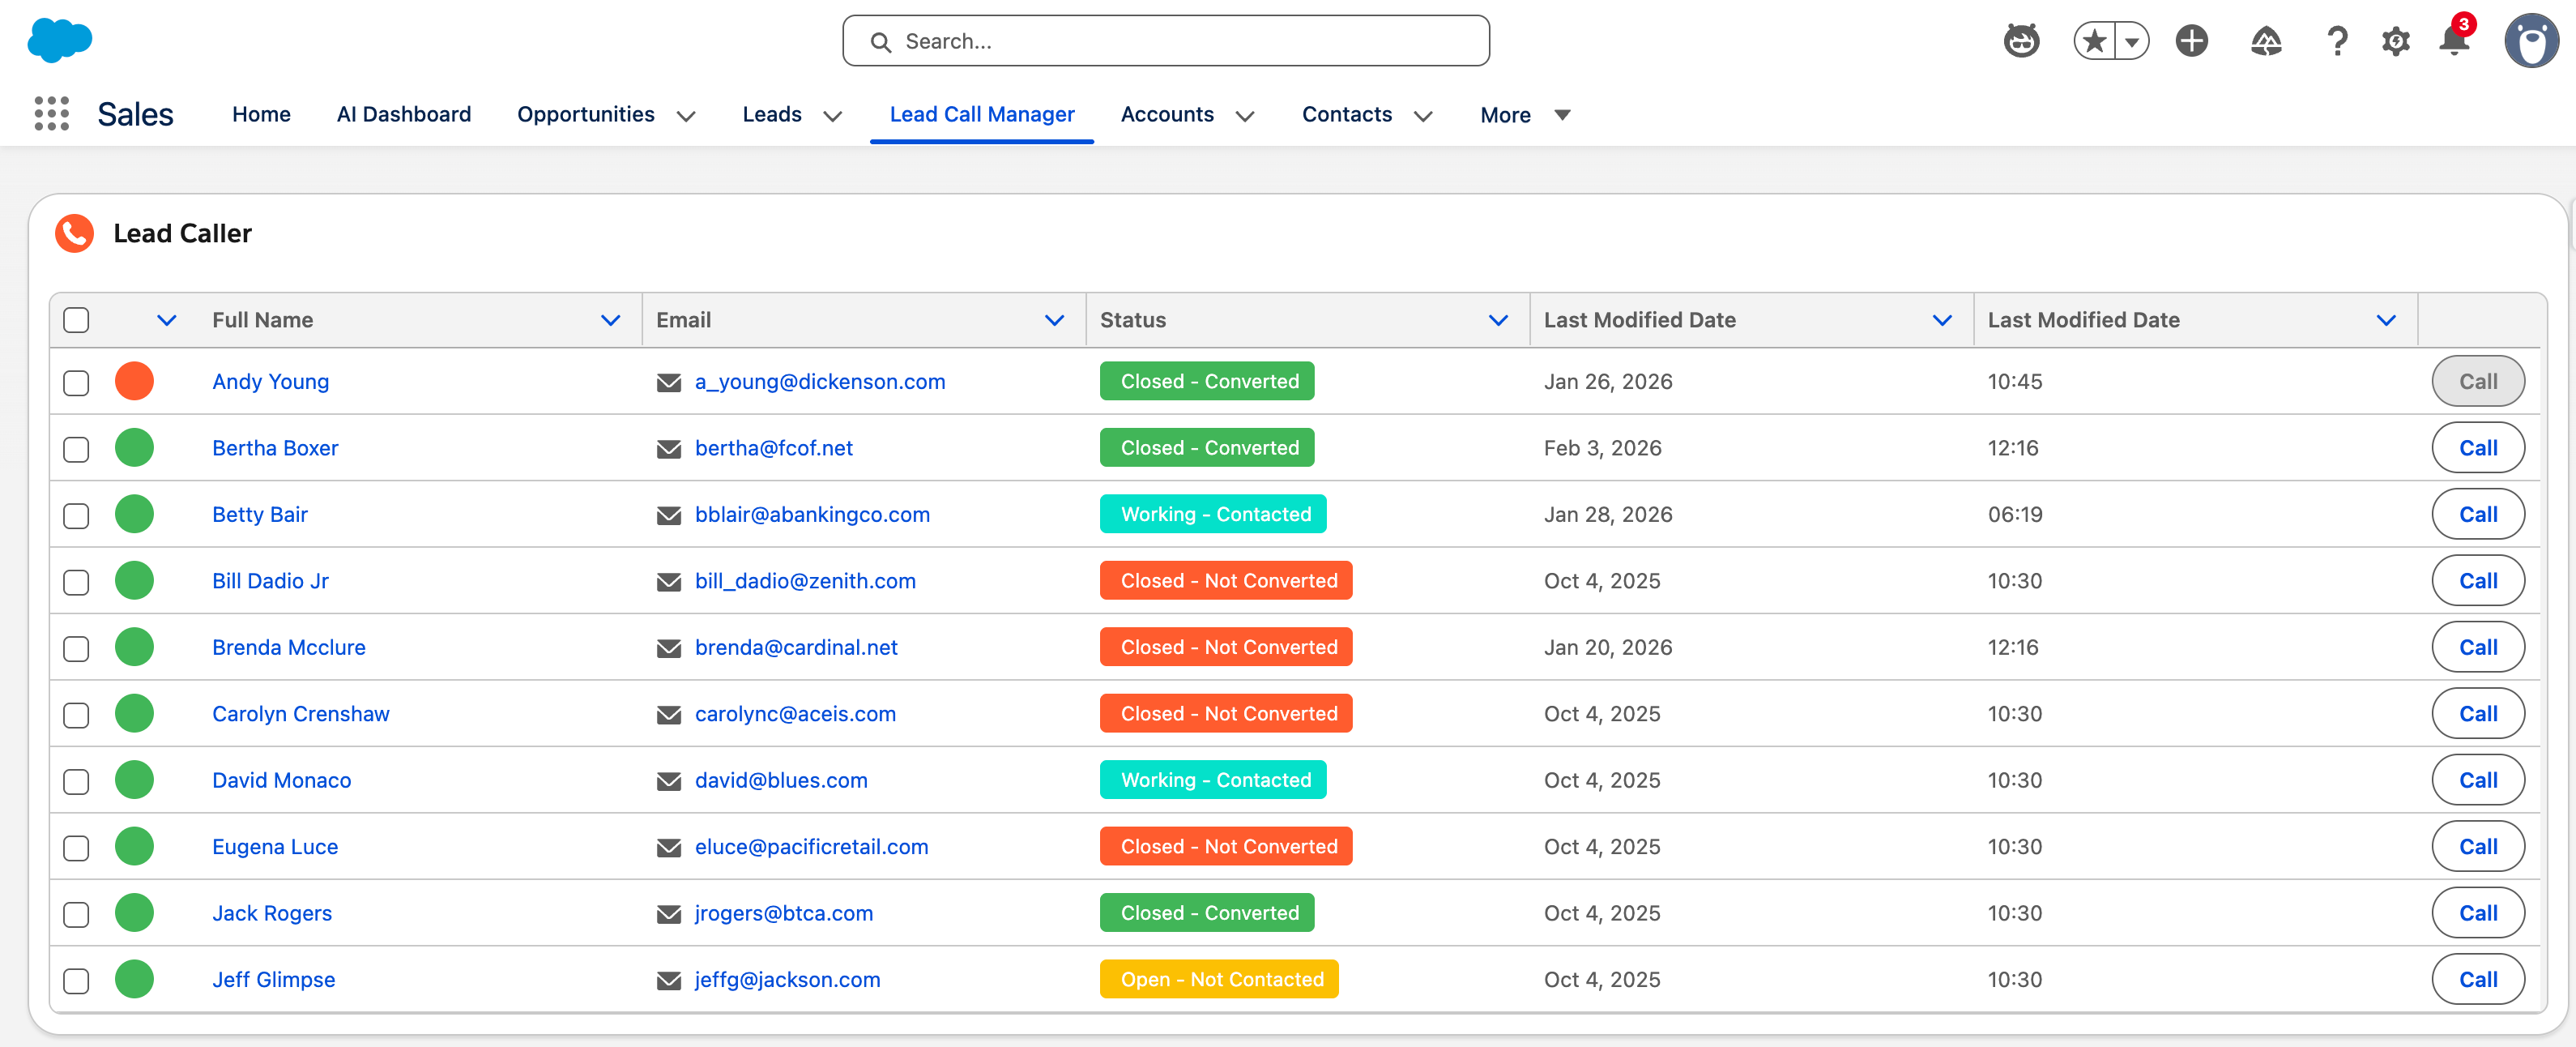Open the Carolyn Crenshaw lead link
The image size is (2576, 1047).
point(300,714)
